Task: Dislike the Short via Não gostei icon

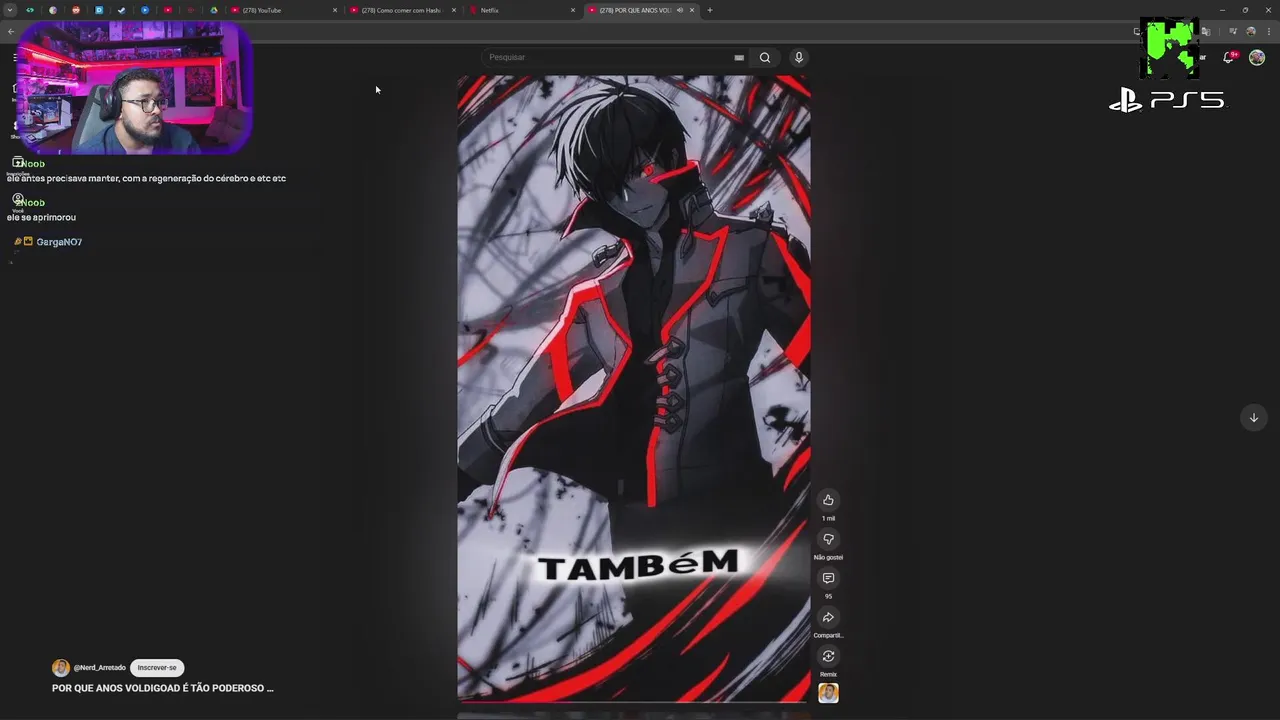Action: 828,539
